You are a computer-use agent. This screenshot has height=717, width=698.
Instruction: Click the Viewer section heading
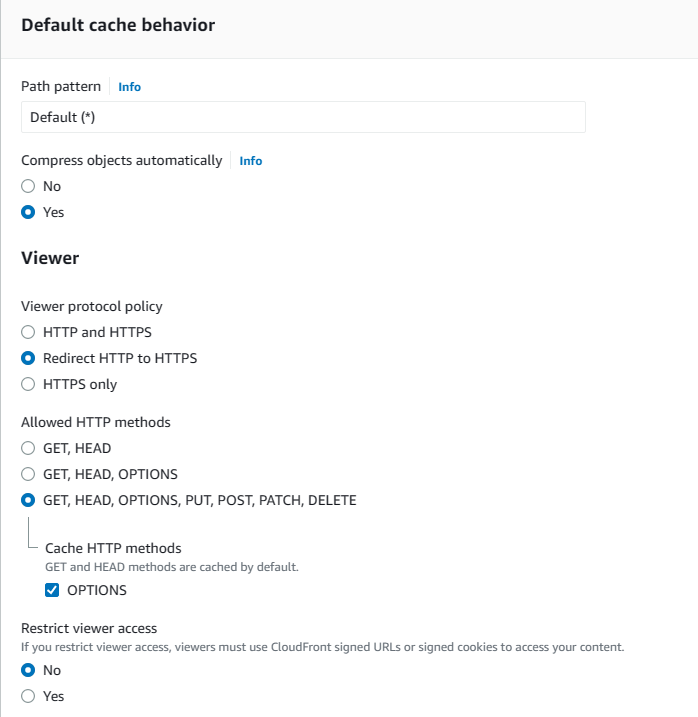(50, 258)
